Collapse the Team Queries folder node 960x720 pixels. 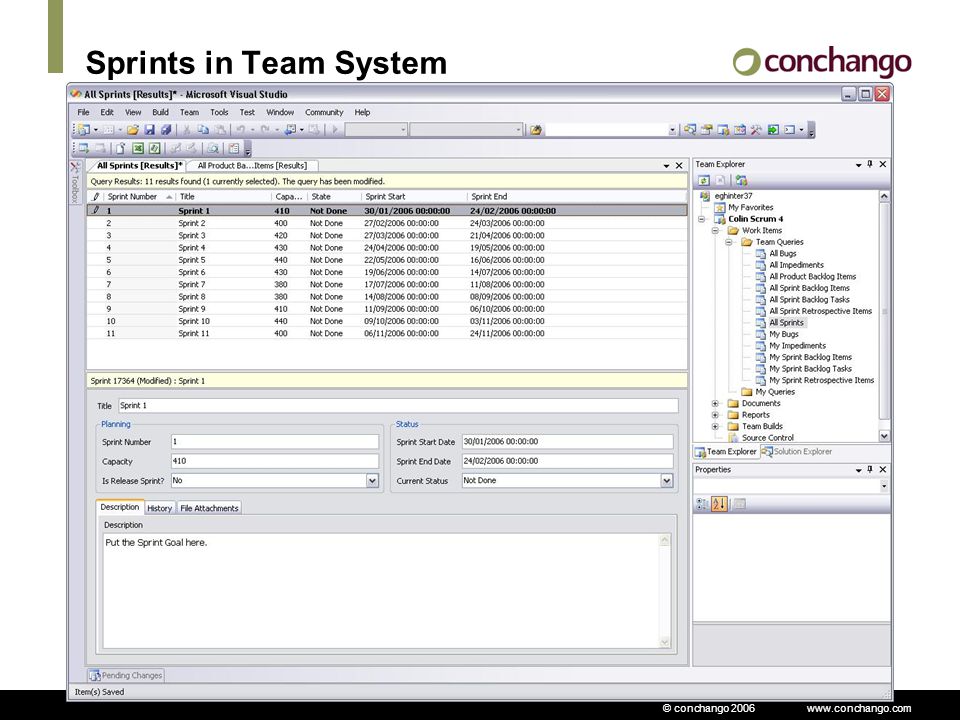point(729,242)
